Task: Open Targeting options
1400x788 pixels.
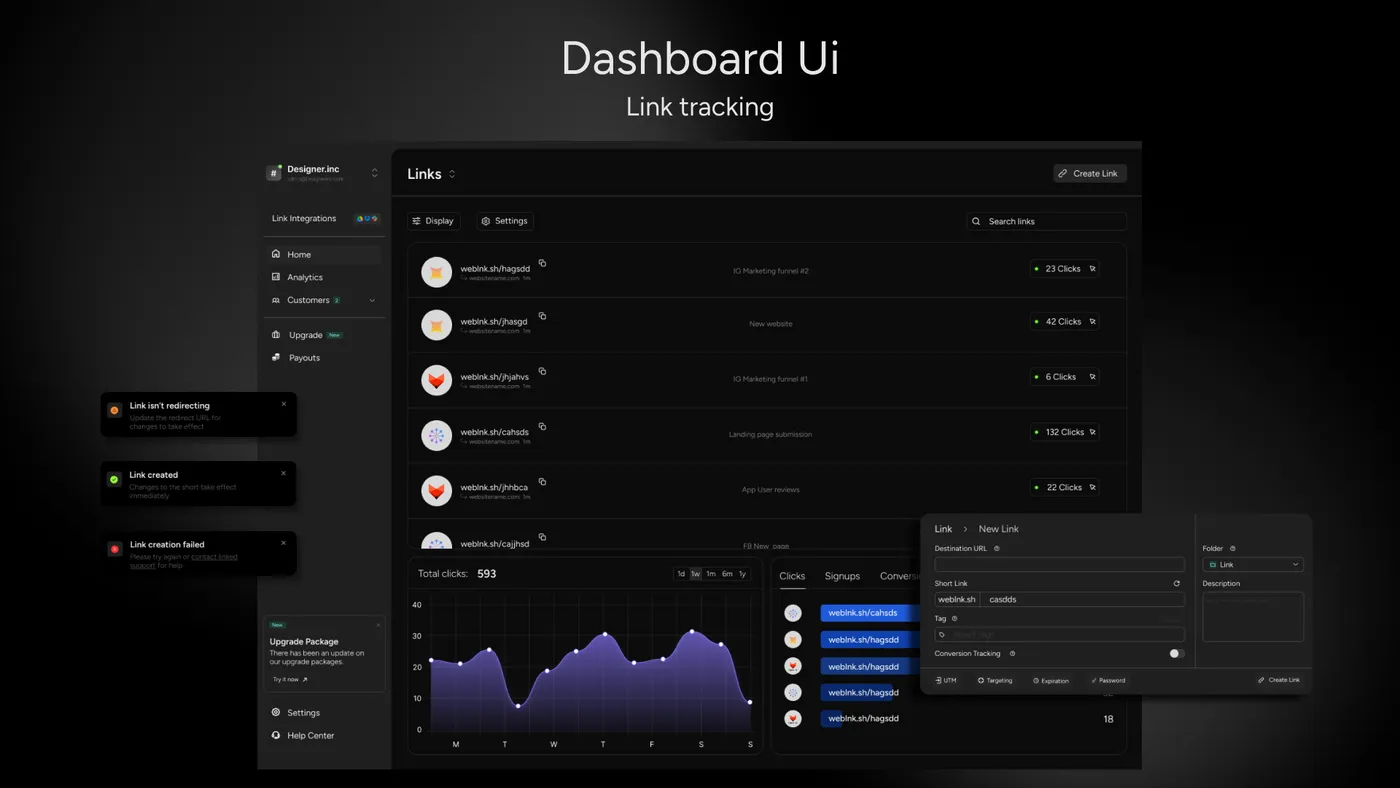Action: (x=995, y=680)
